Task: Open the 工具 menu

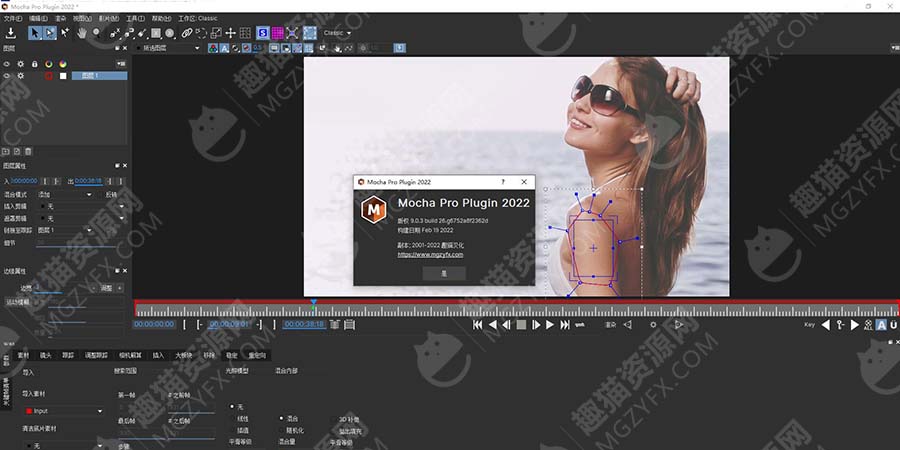Action: (x=135, y=18)
